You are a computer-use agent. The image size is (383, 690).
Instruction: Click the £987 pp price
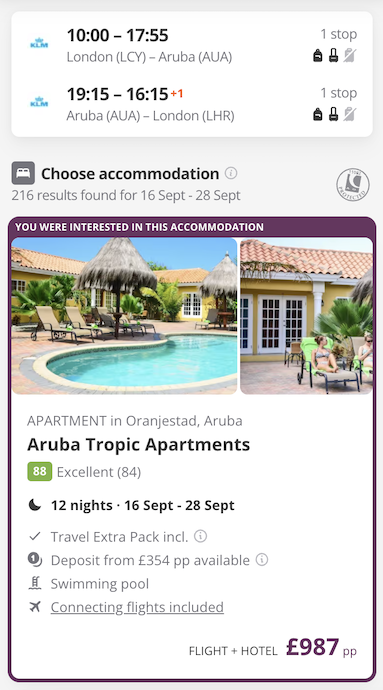[321, 648]
